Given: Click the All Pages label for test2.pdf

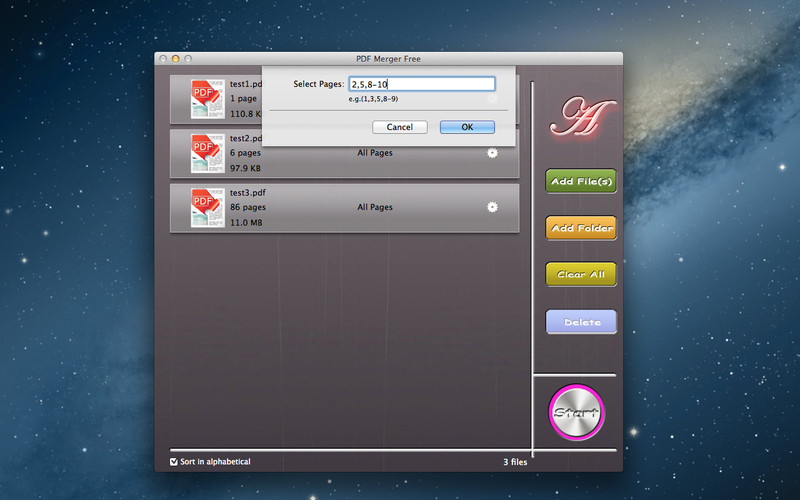Looking at the screenshot, I should click(375, 153).
